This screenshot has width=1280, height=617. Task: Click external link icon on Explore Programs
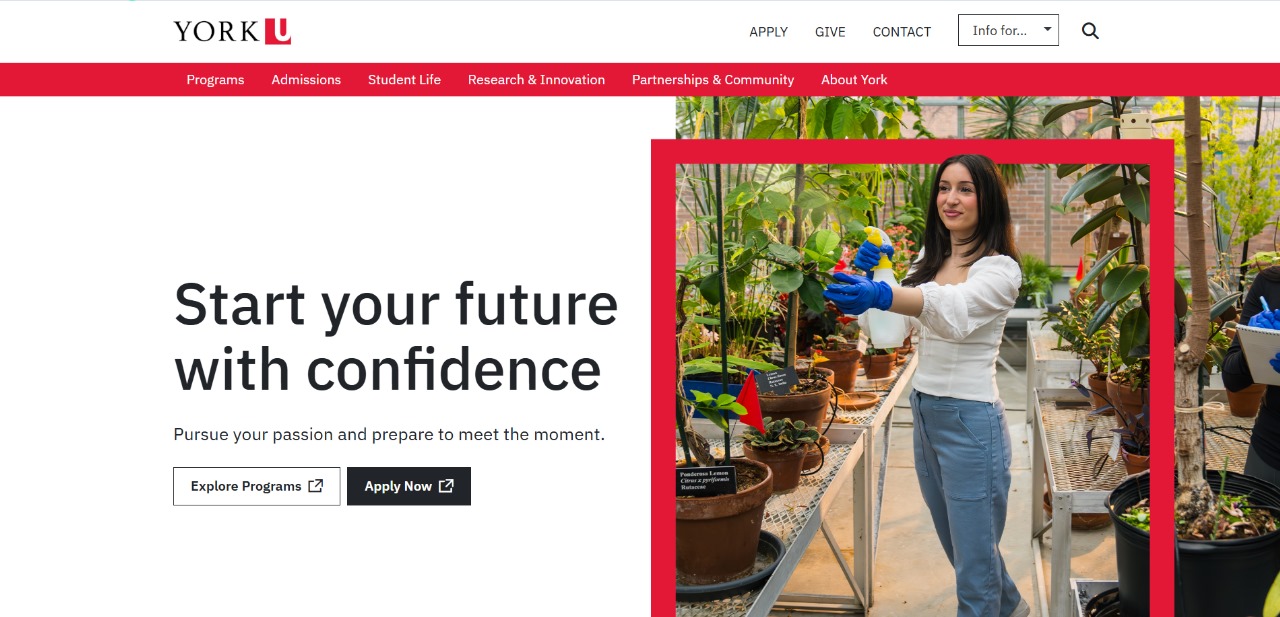click(x=316, y=486)
